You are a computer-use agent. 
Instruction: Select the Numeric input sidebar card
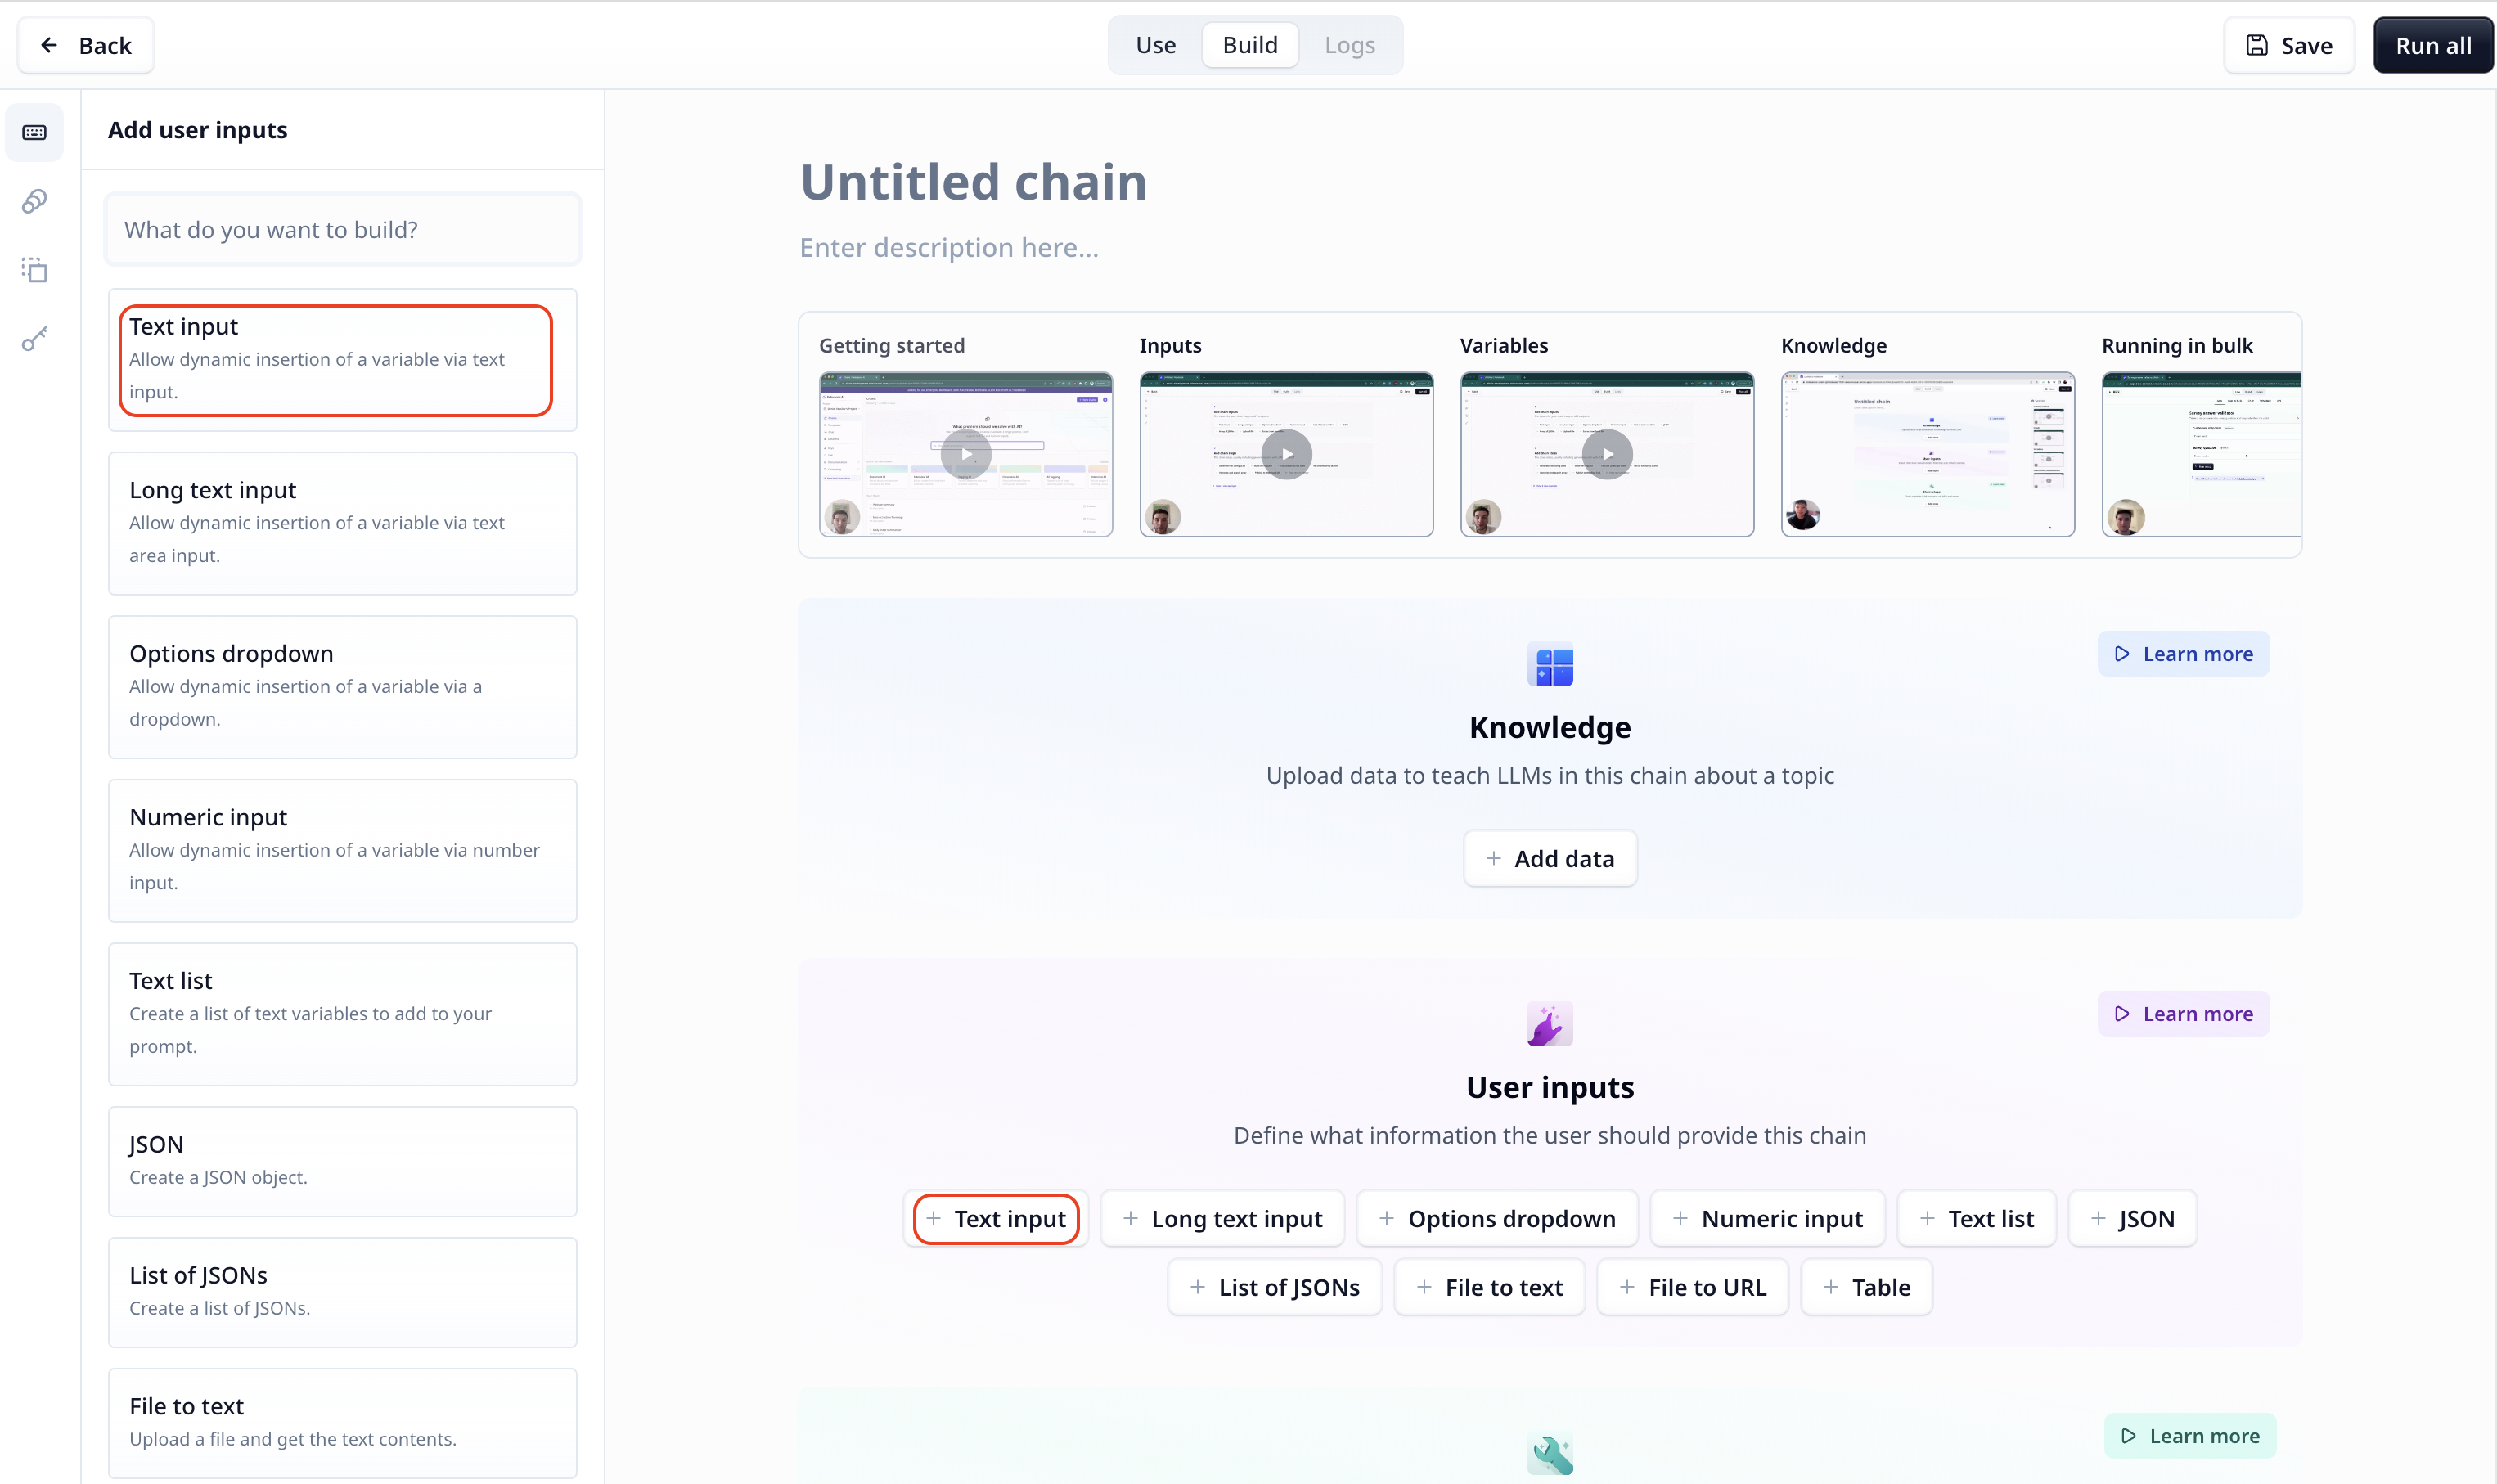tap(342, 850)
